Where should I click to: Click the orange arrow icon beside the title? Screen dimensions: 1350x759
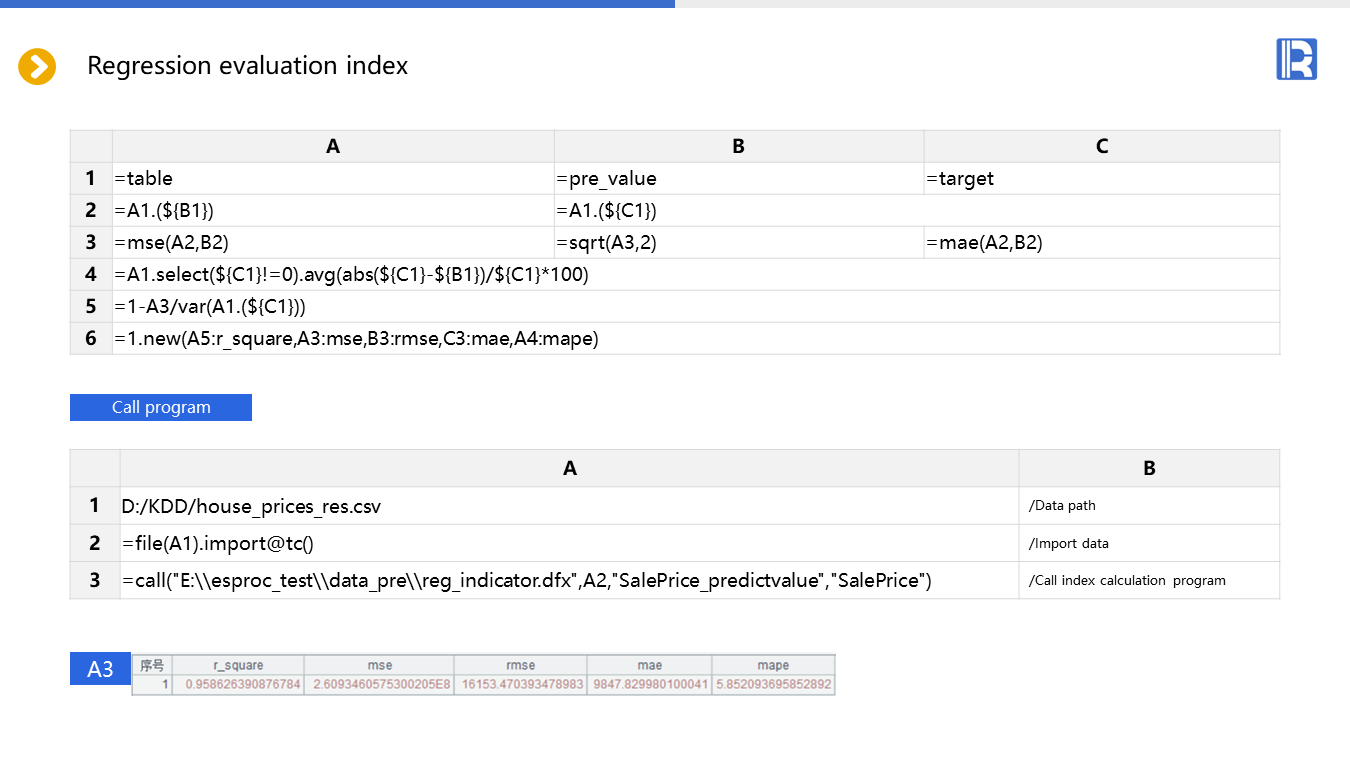tap(37, 67)
